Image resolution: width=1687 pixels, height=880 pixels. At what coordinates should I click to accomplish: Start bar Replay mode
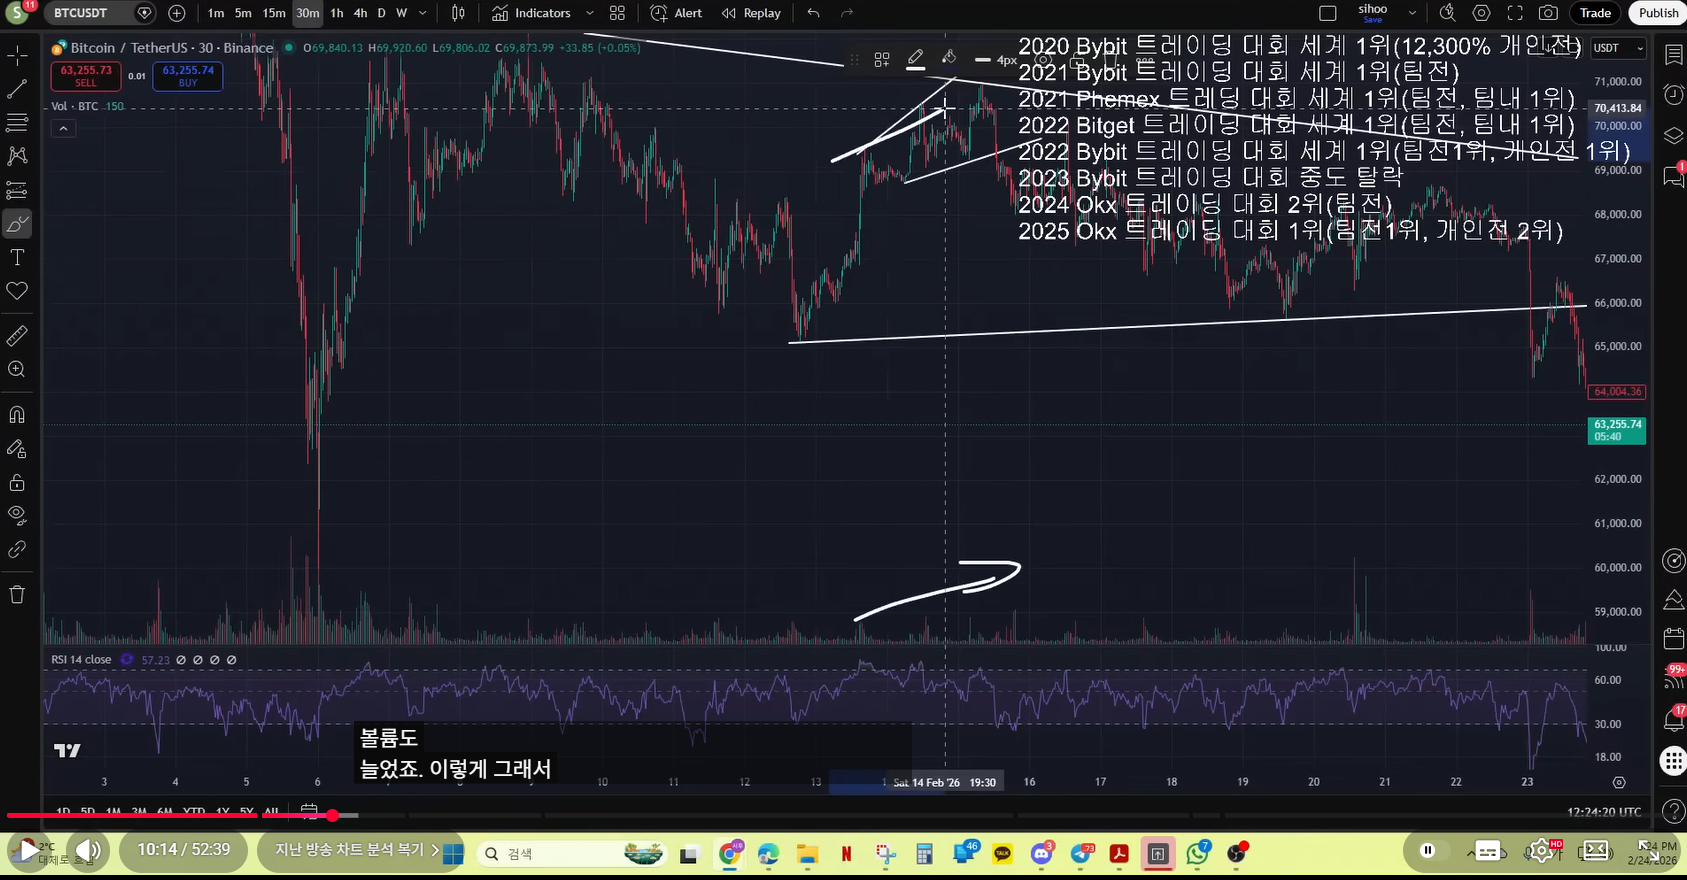[751, 13]
